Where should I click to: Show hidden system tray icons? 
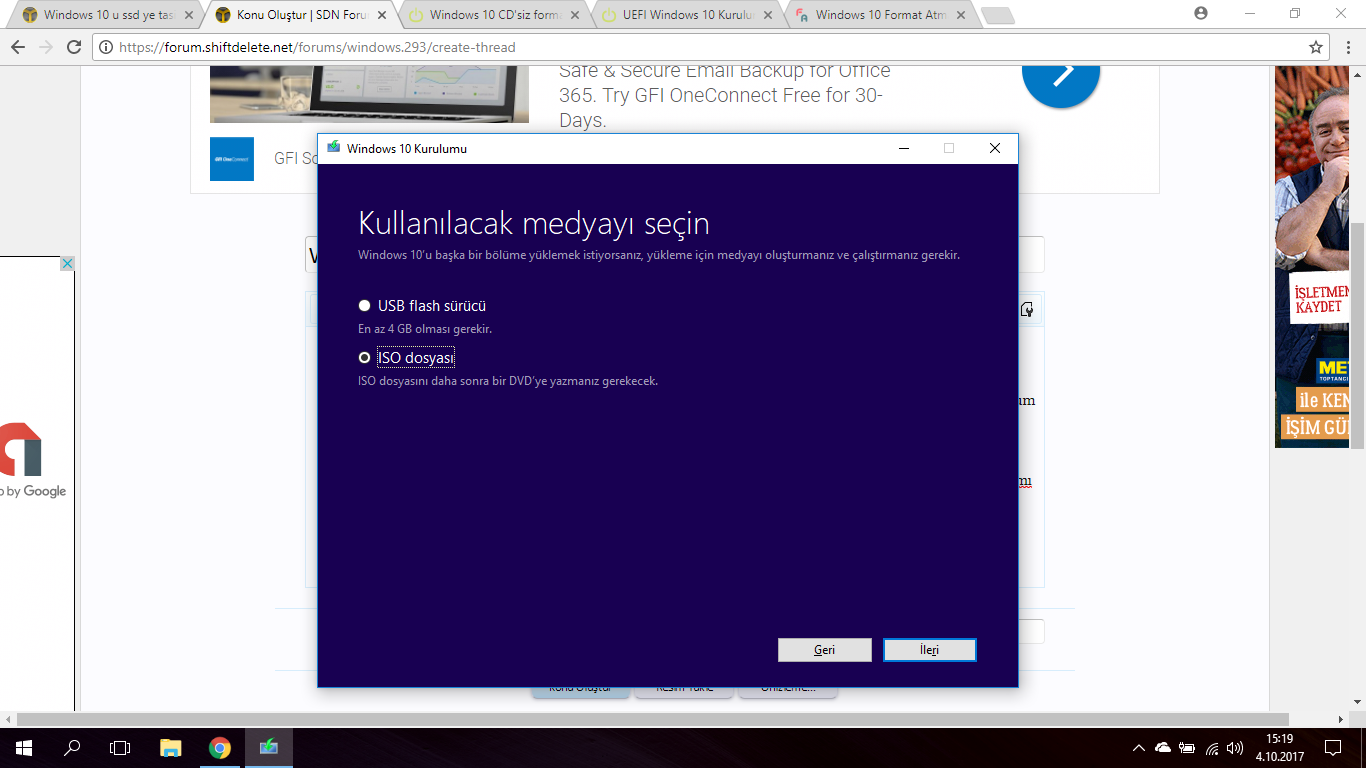1138,748
